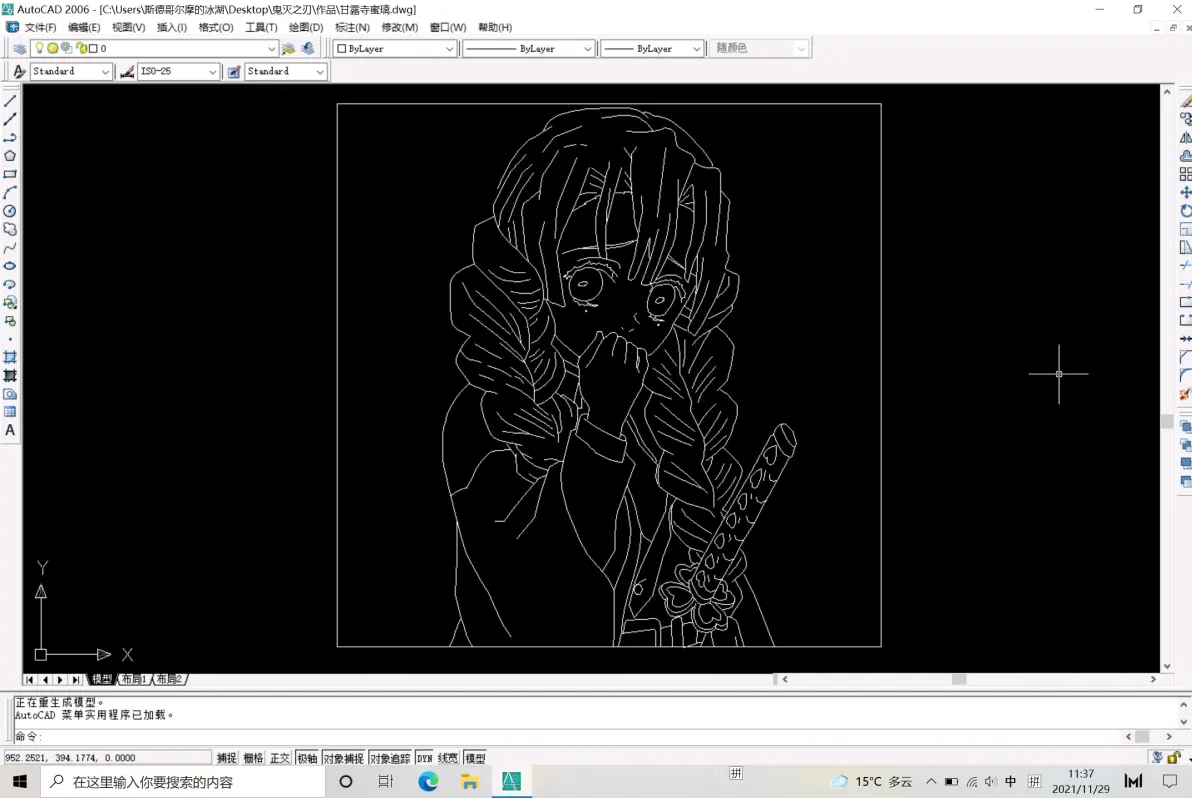Jump to the last layout tab arrow
The height and width of the screenshot is (798, 1192).
[75, 679]
